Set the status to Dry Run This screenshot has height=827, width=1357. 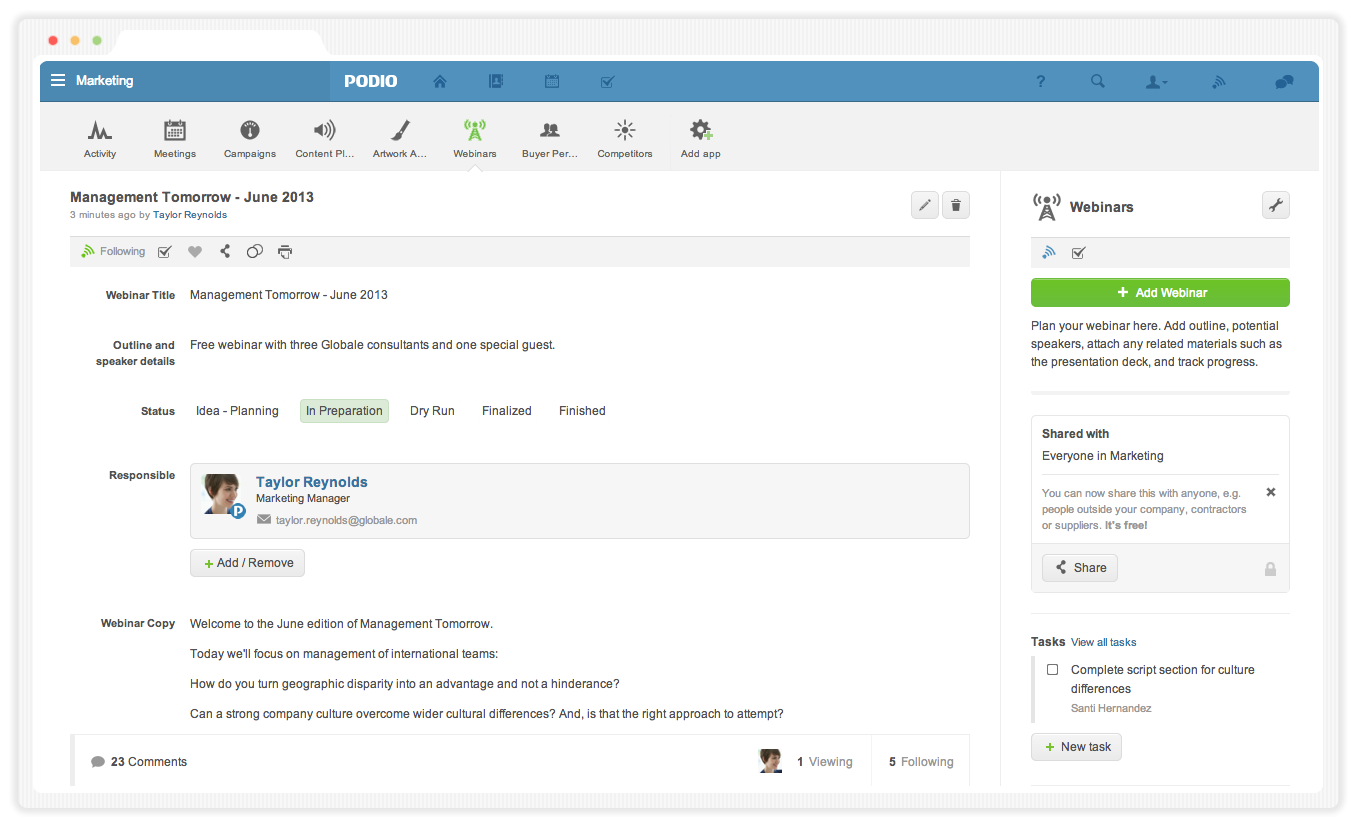point(432,411)
